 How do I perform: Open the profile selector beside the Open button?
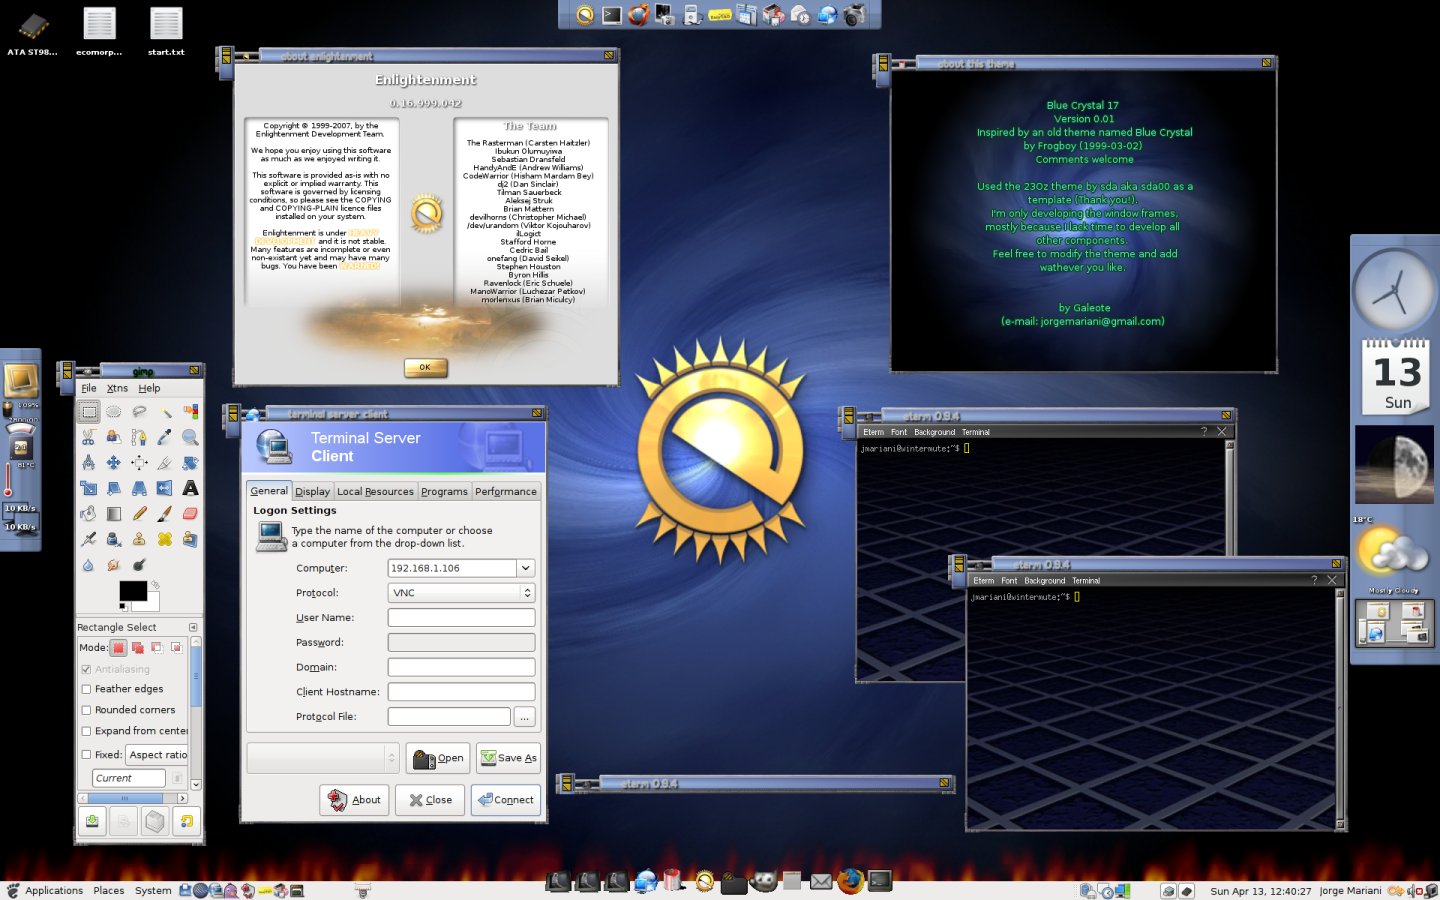(323, 758)
